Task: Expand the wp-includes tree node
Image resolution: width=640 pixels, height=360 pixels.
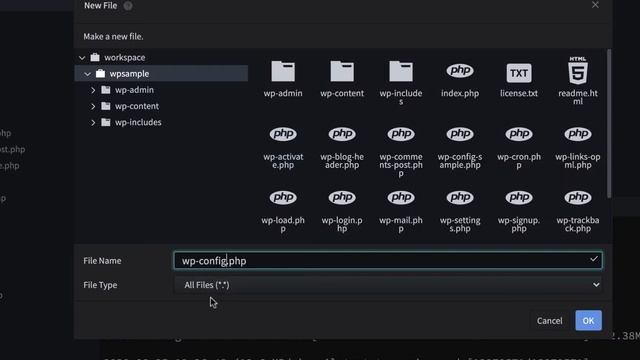Action: point(93,122)
